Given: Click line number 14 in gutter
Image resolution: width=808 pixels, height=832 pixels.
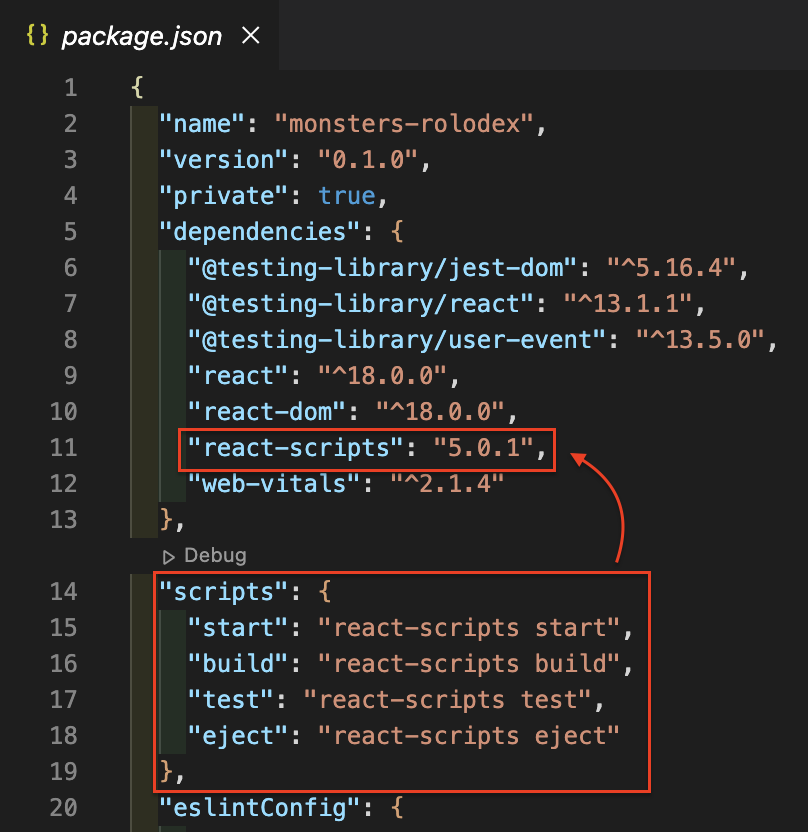Looking at the screenshot, I should [64, 592].
